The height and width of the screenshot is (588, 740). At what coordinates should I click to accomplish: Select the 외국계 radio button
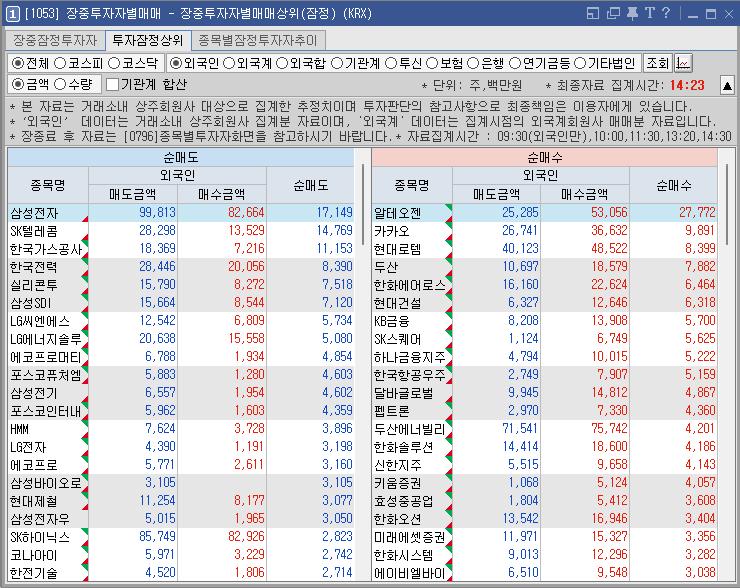tap(229, 63)
